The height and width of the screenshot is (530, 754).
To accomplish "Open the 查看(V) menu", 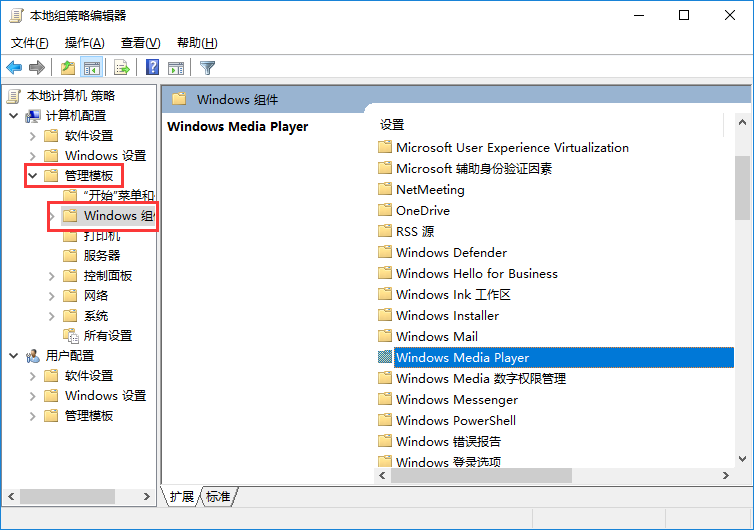I will point(140,43).
